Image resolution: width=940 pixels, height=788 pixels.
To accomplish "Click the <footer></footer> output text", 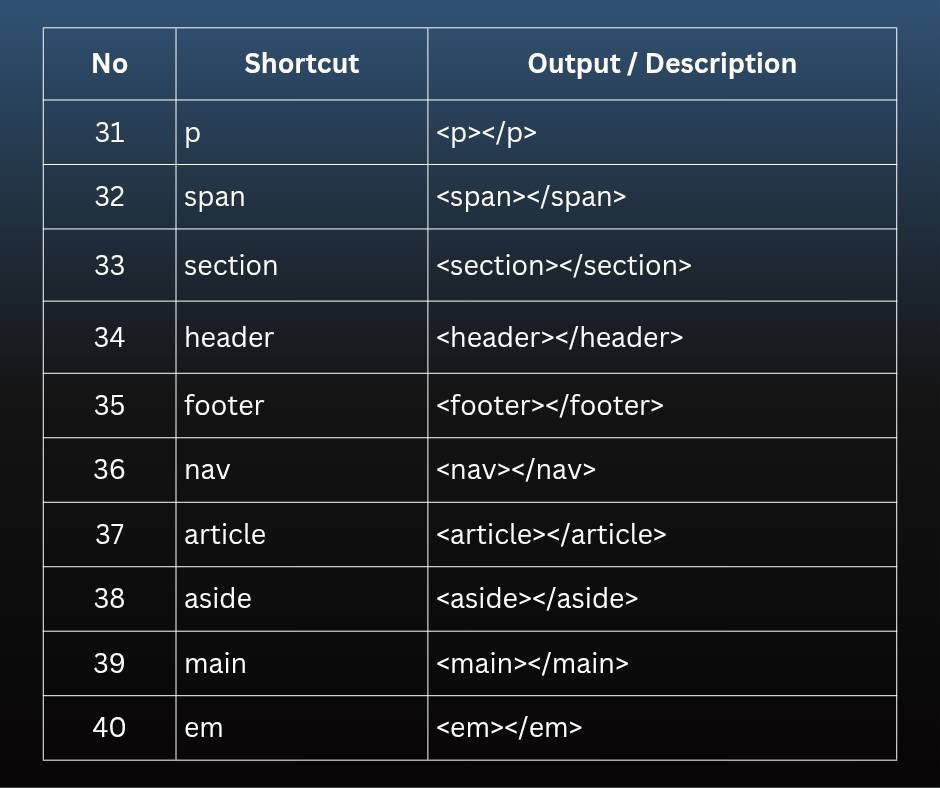I will point(550,405).
